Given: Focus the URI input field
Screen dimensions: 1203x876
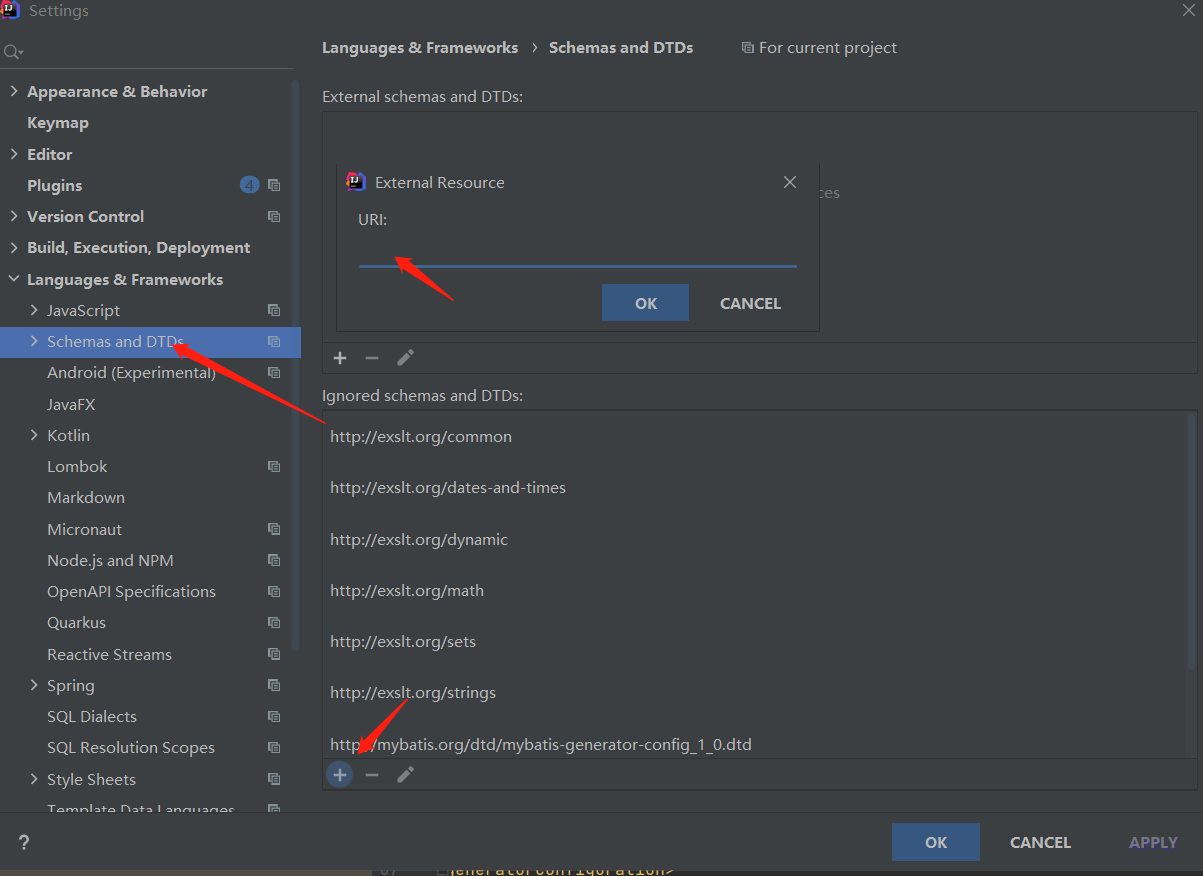Looking at the screenshot, I should coord(578,252).
